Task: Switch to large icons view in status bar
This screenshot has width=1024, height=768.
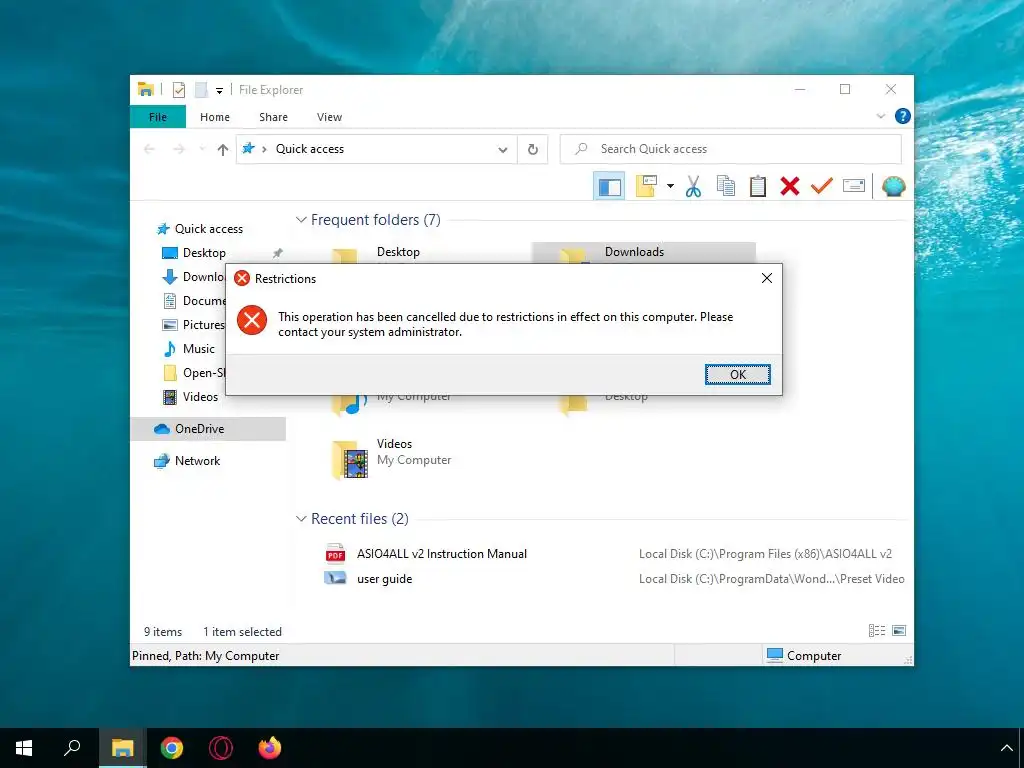Action: click(899, 631)
